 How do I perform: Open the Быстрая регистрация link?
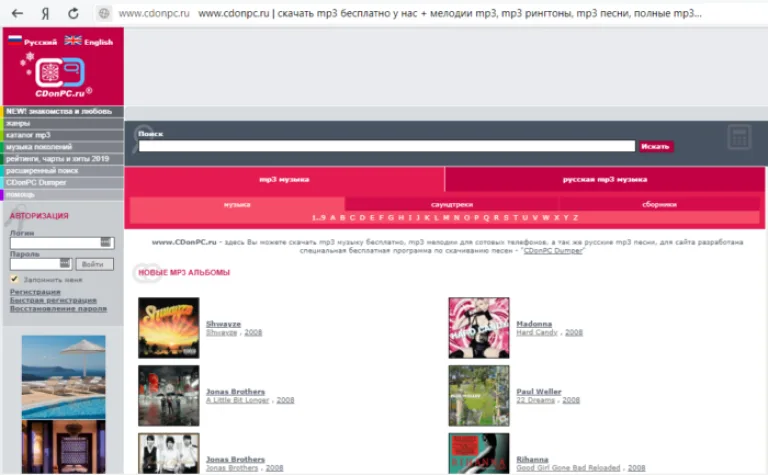pyautogui.click(x=53, y=300)
